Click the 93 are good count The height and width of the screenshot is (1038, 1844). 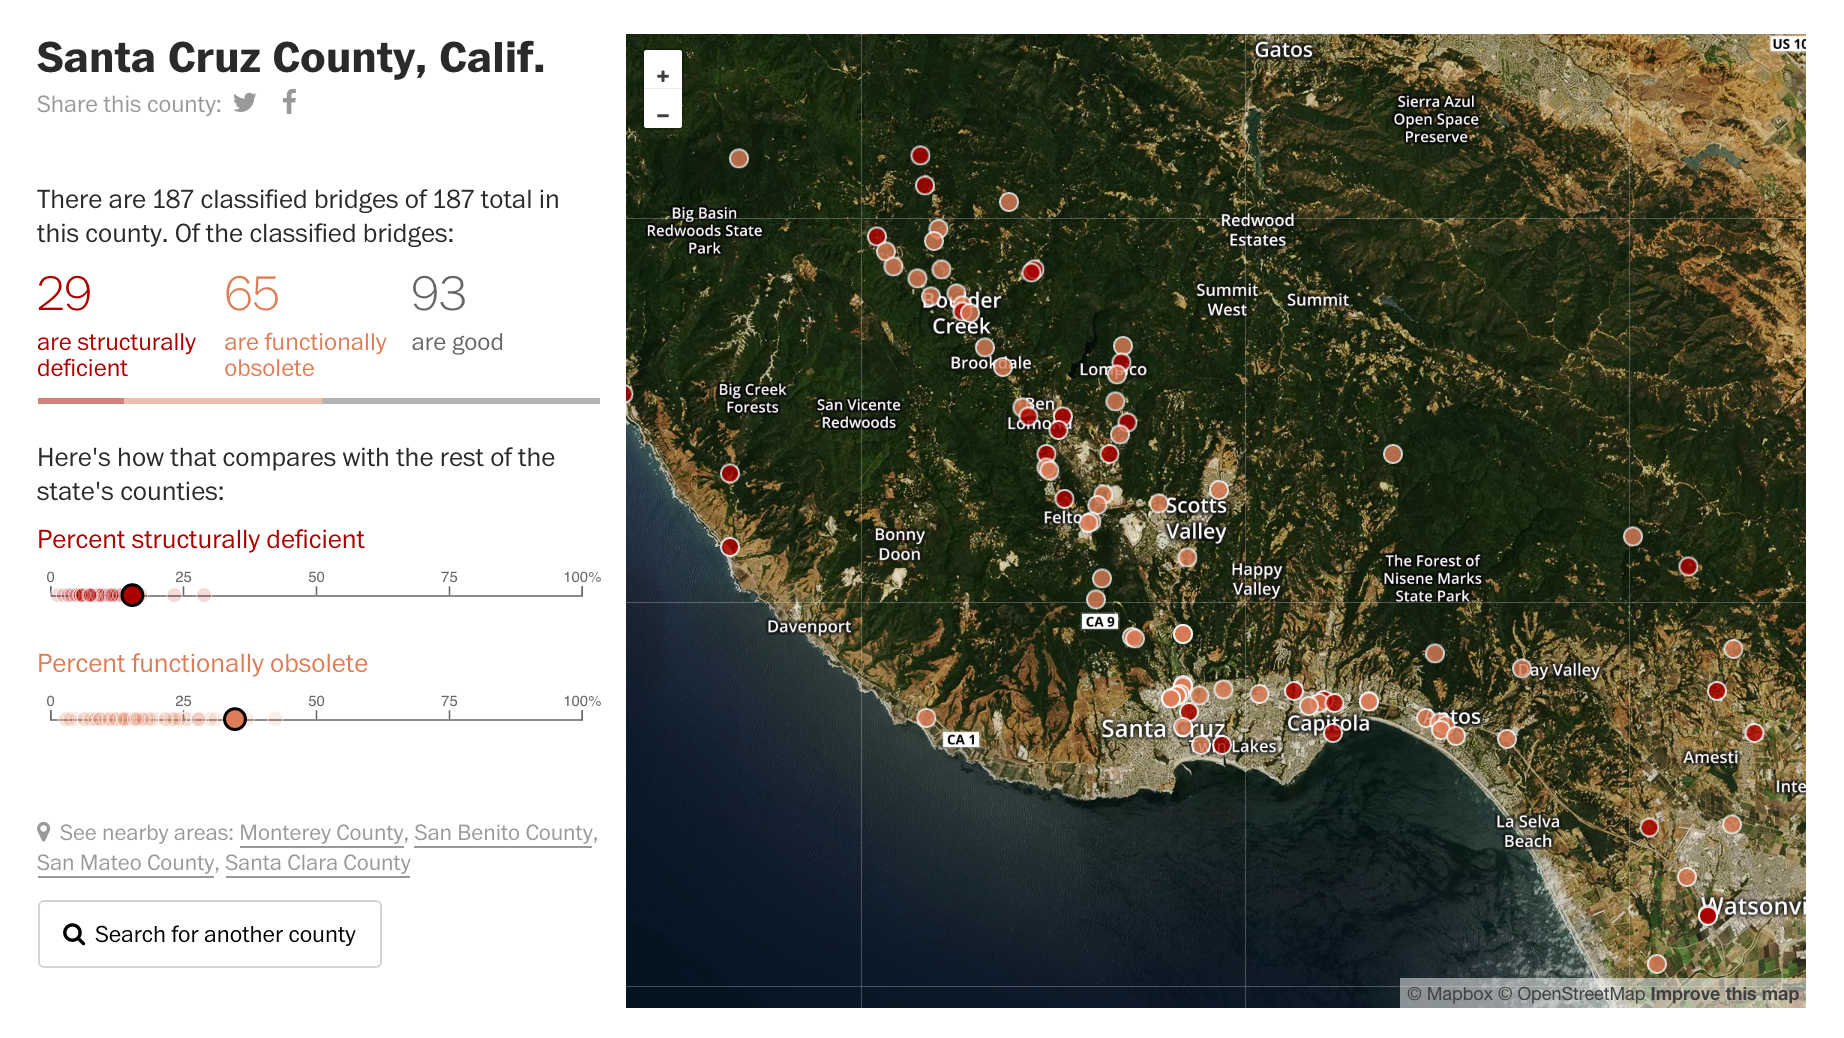pos(438,294)
